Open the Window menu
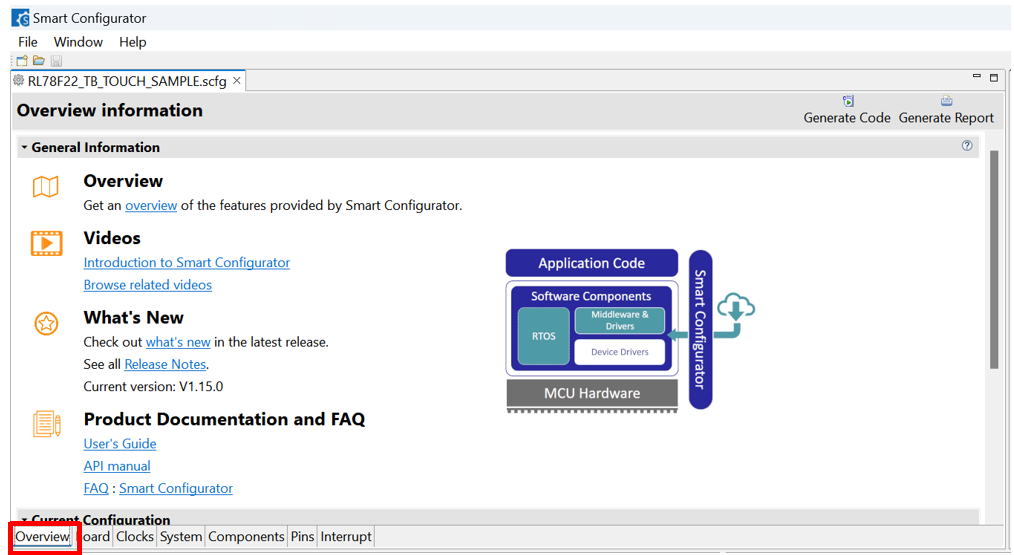This screenshot has height=555, width=1014. pyautogui.click(x=78, y=42)
